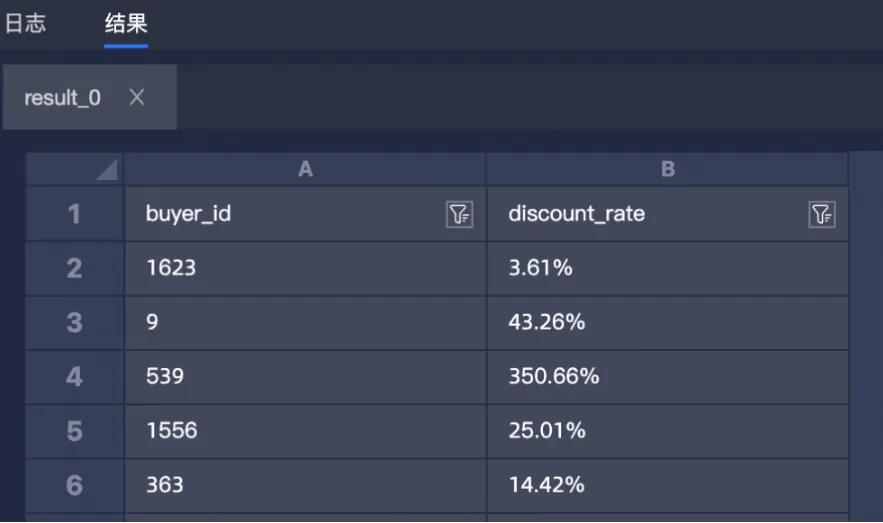This screenshot has width=883, height=523.
Task: Select row 6 header
Action: [75, 485]
